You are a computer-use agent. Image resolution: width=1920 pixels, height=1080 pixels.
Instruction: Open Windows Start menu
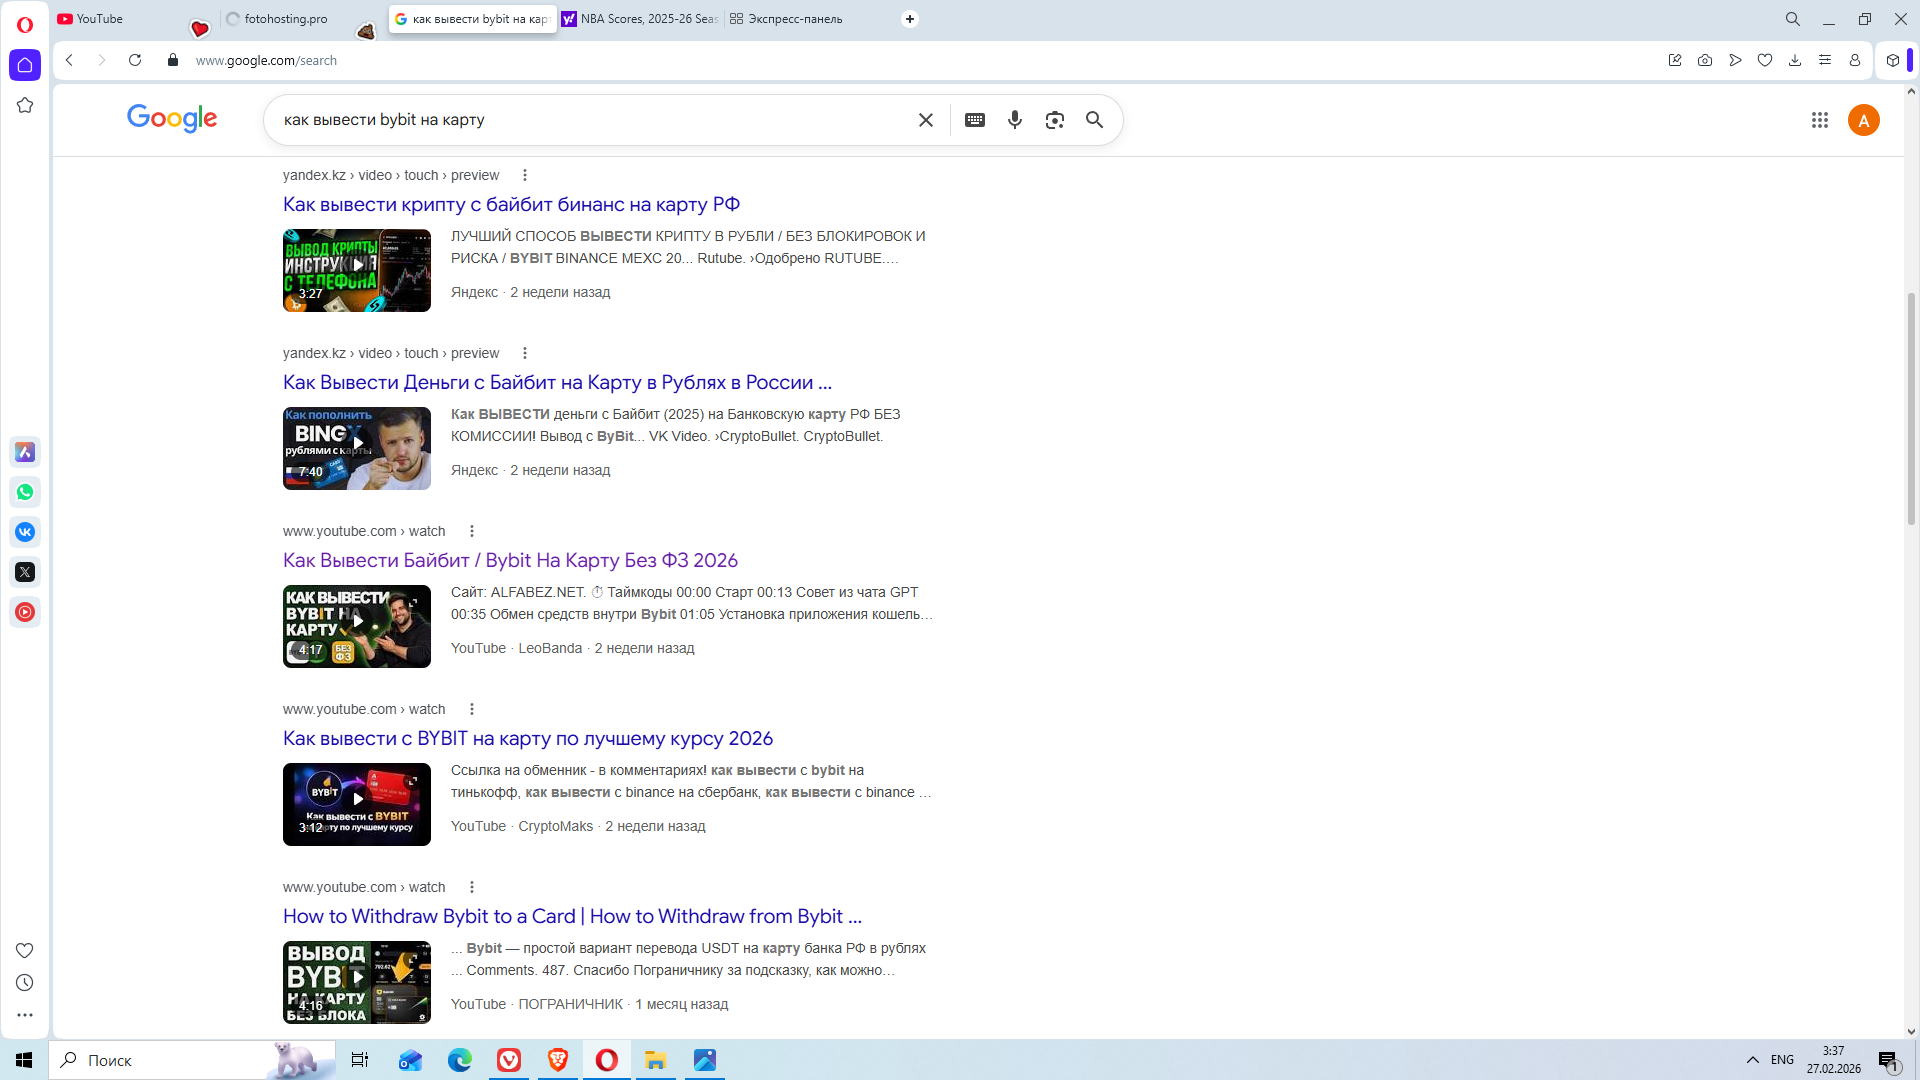[24, 1060]
